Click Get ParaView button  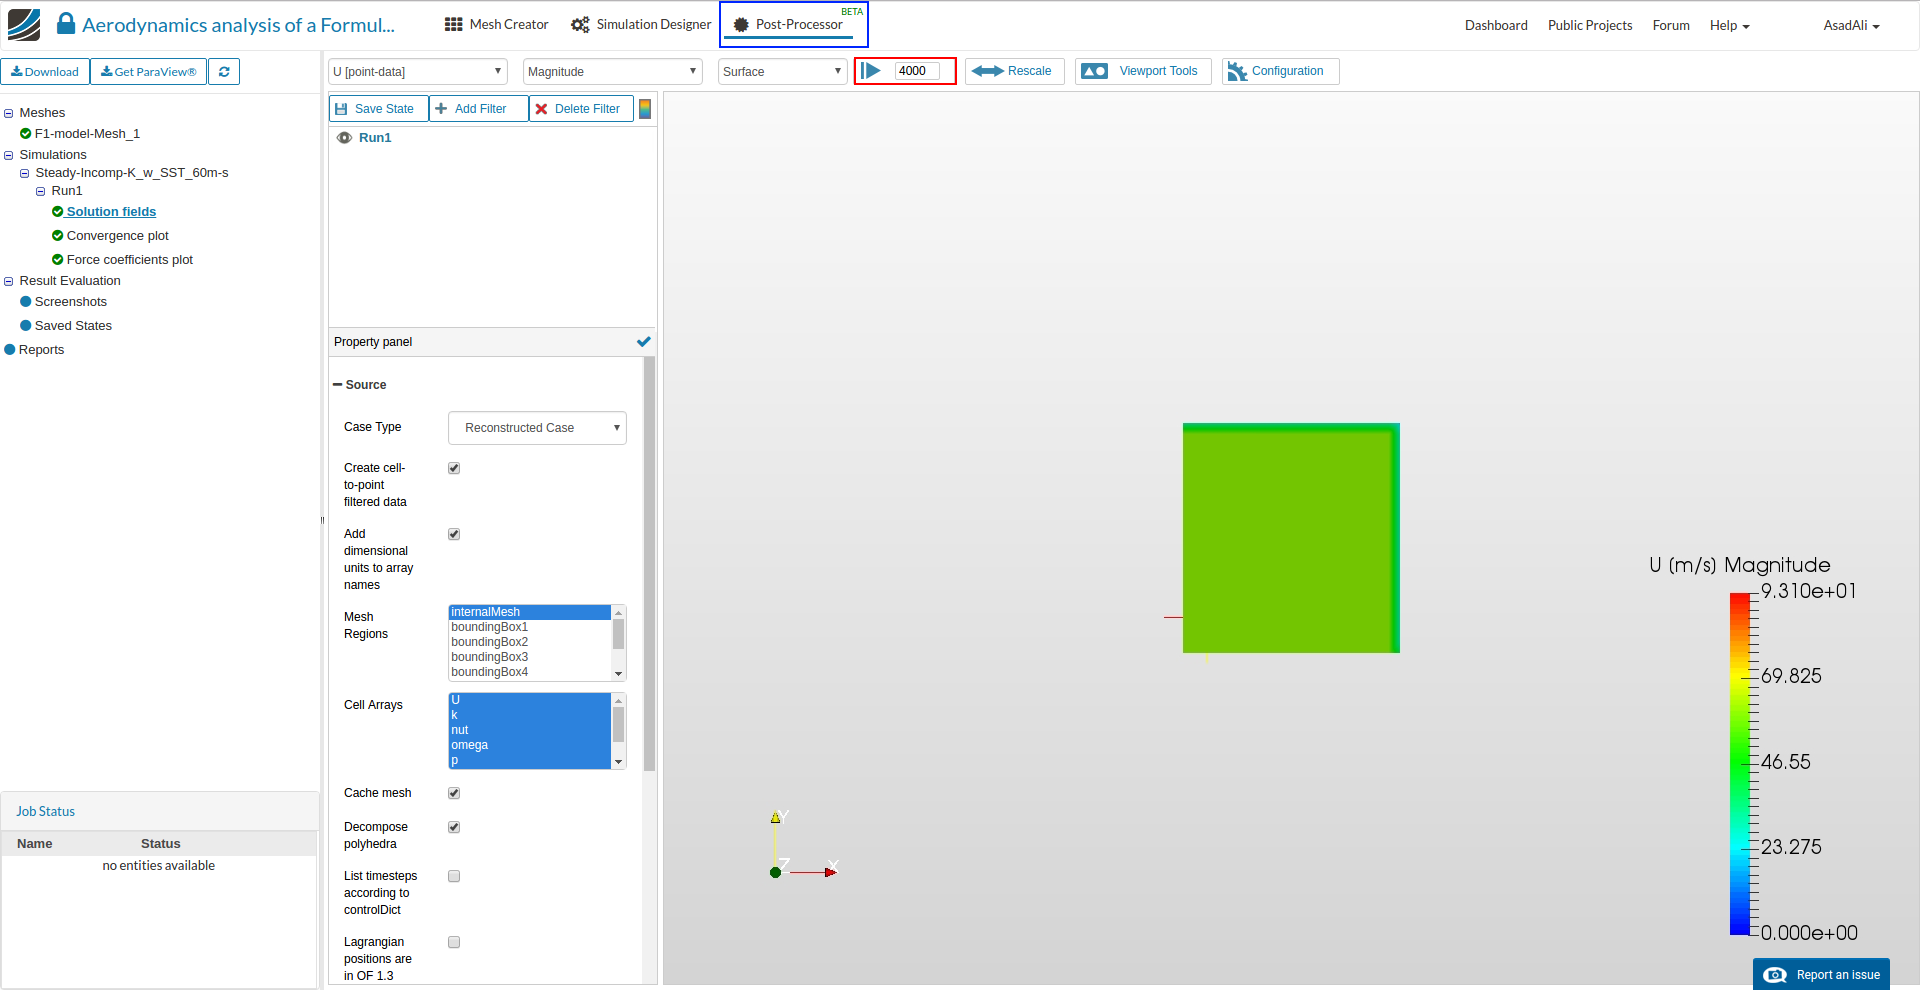[149, 72]
